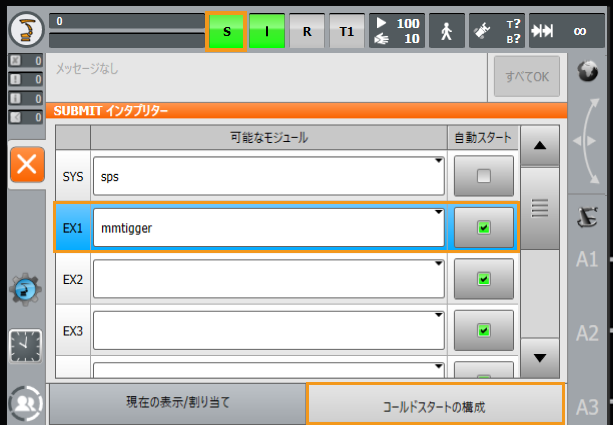The height and width of the screenshot is (425, 613).
Task: Select the EX1 row label
Action: (x=73, y=228)
